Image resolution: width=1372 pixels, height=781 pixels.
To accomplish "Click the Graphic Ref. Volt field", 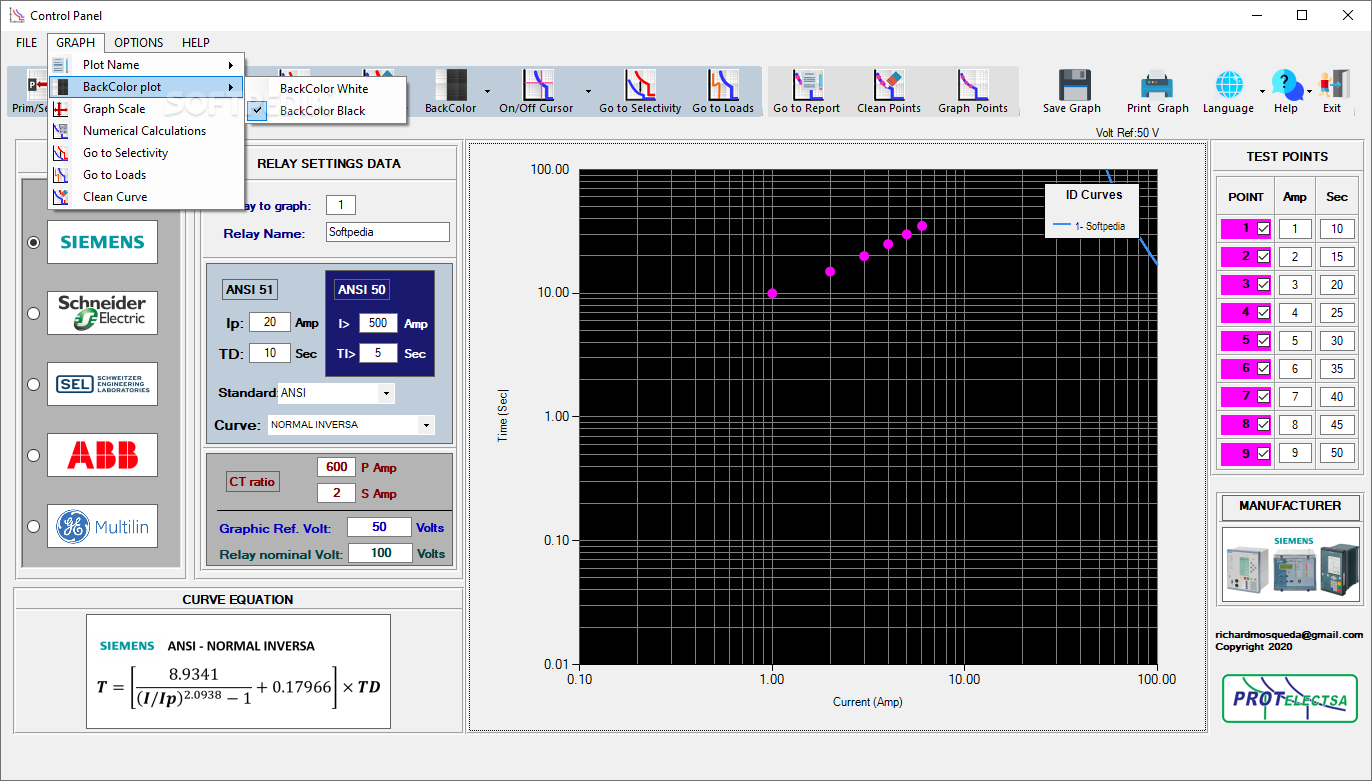I will click(379, 527).
